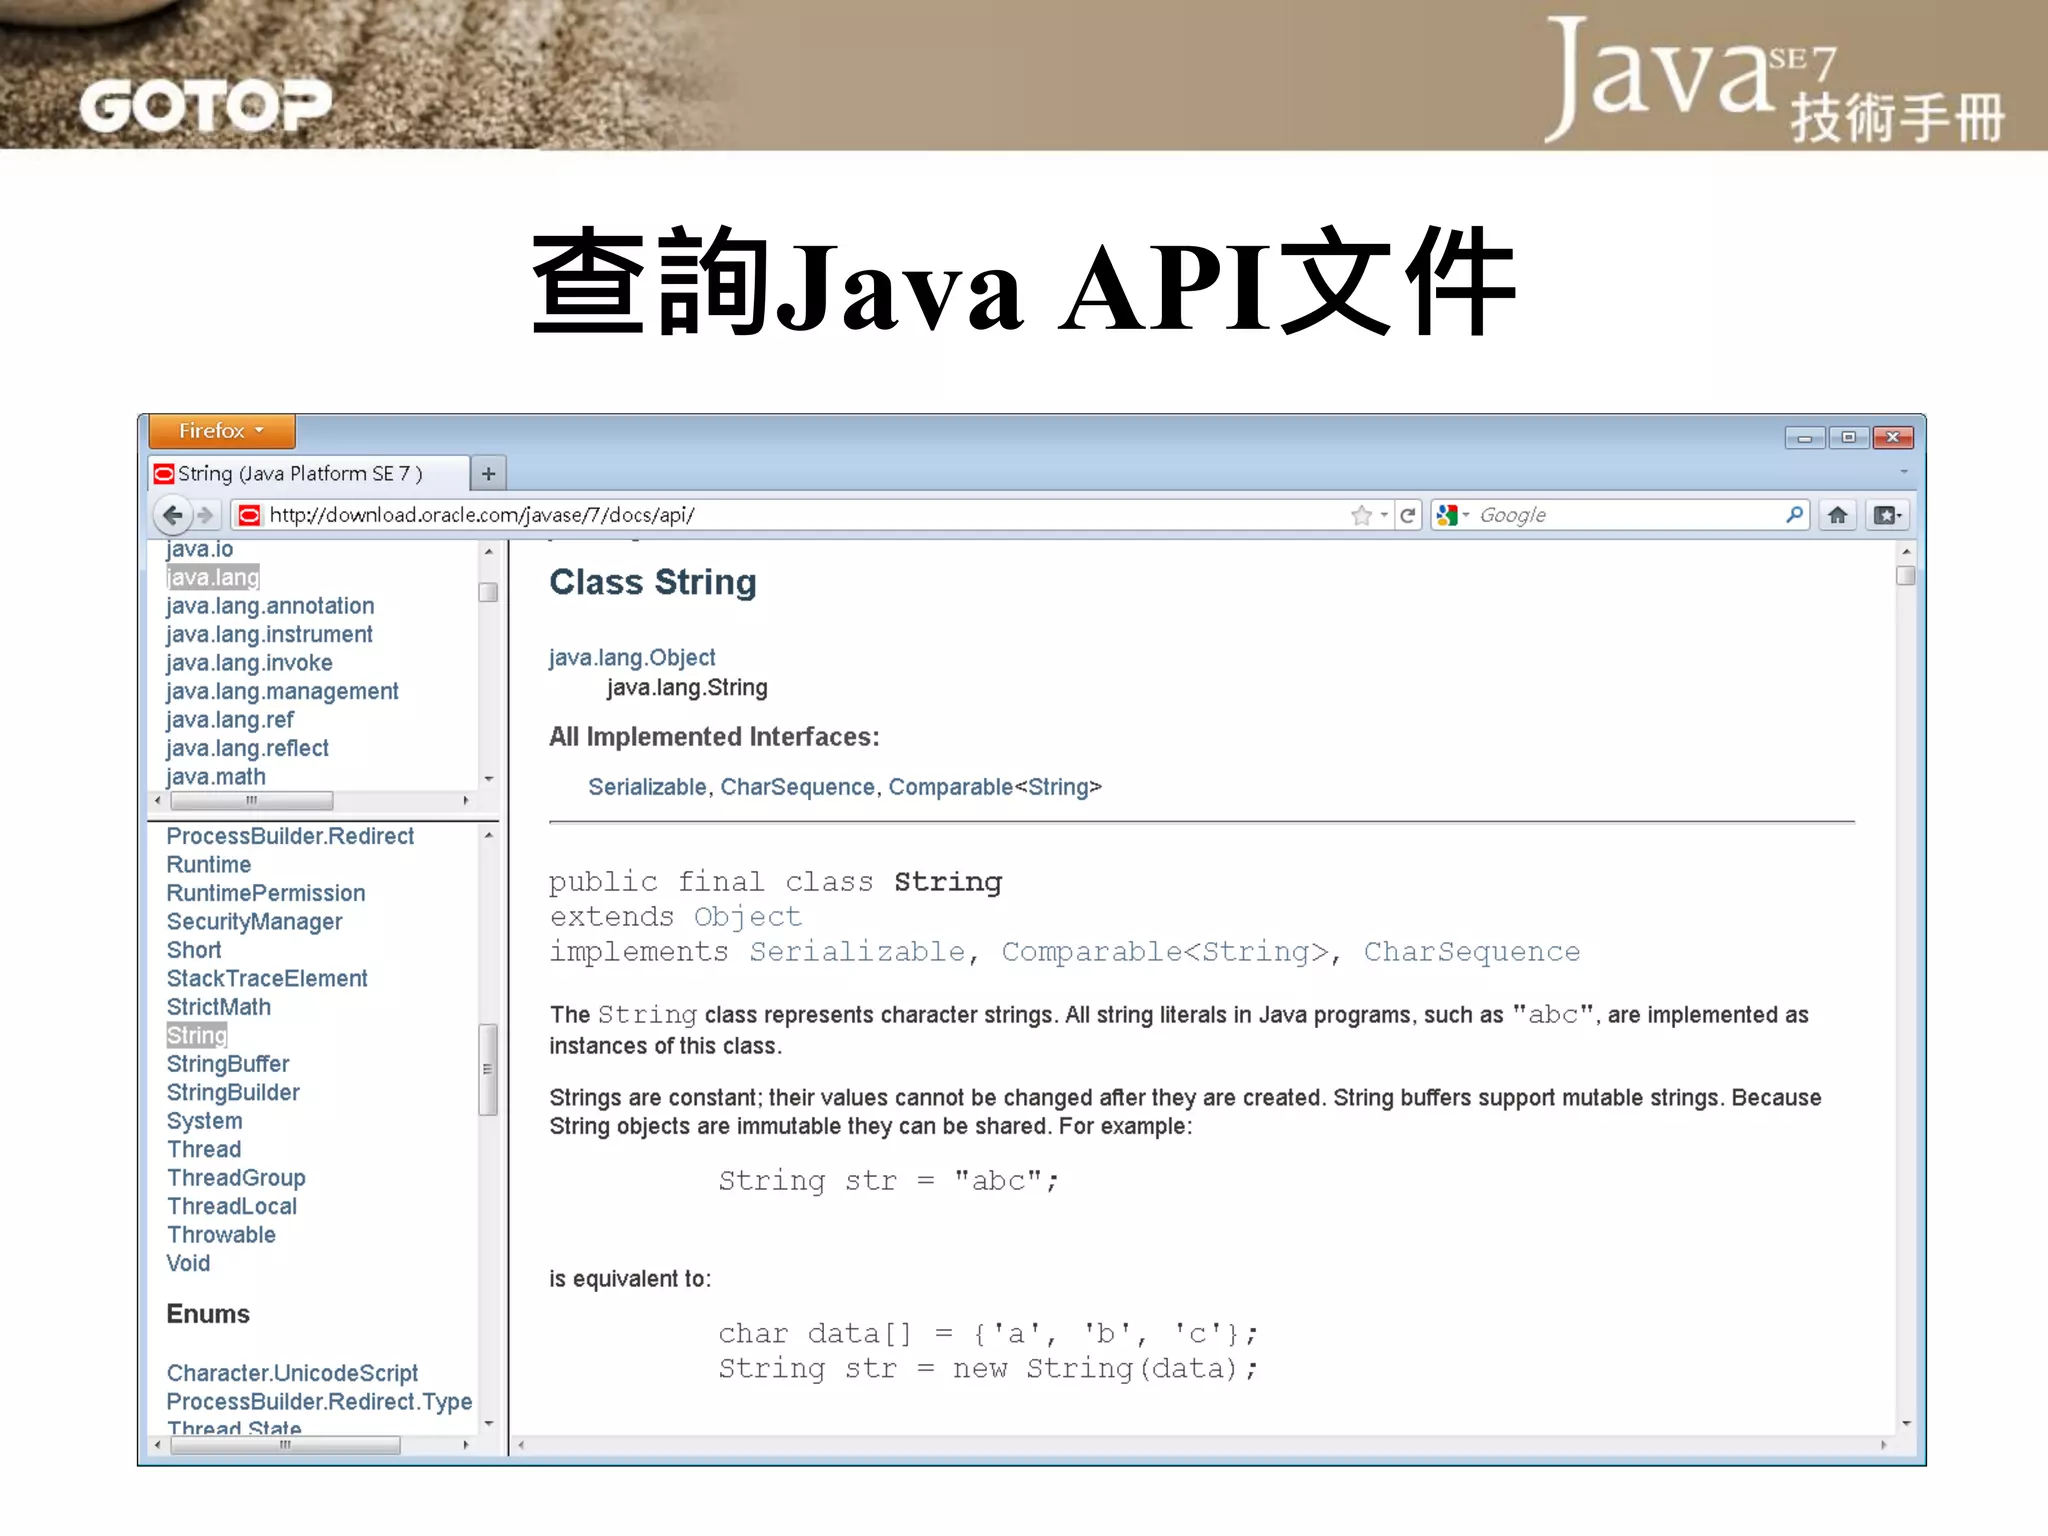Open java.lang.ref package
Image resolution: width=2048 pixels, height=1536 pixels.
pos(230,720)
